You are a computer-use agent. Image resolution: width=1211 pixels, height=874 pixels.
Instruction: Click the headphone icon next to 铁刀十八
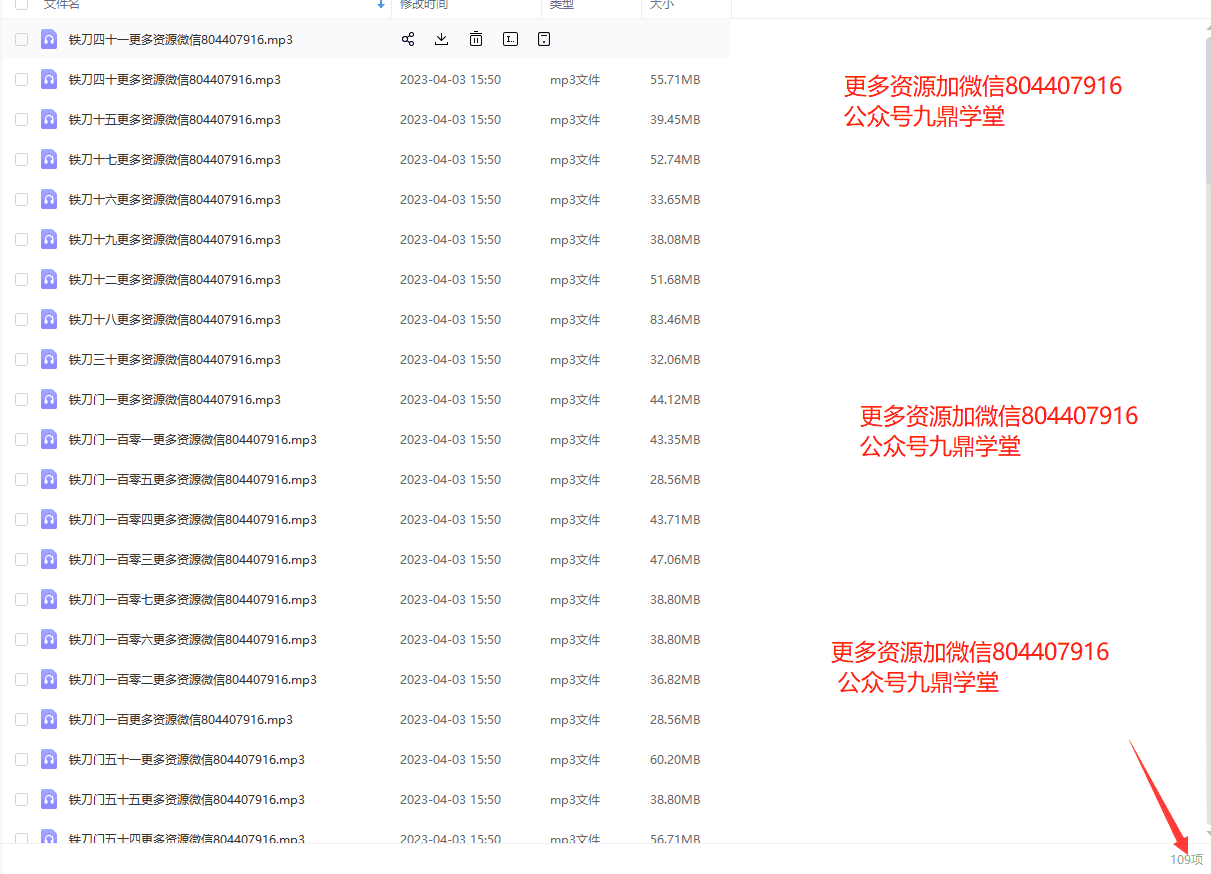(x=49, y=319)
